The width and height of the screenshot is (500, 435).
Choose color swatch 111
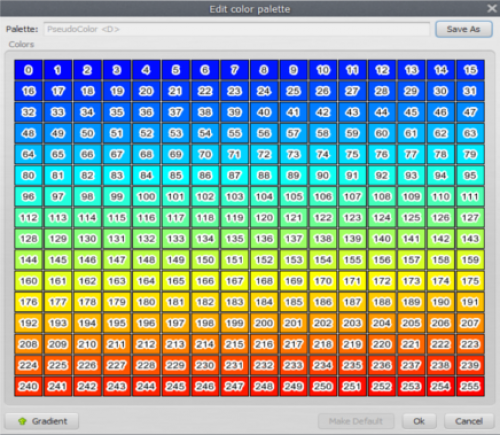[x=470, y=197]
